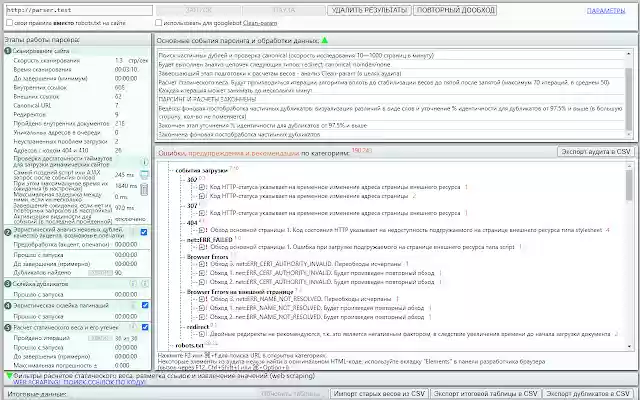Select the 'redirect' tree category
The height and width of the screenshot is (400, 640).
pyautogui.click(x=198, y=327)
